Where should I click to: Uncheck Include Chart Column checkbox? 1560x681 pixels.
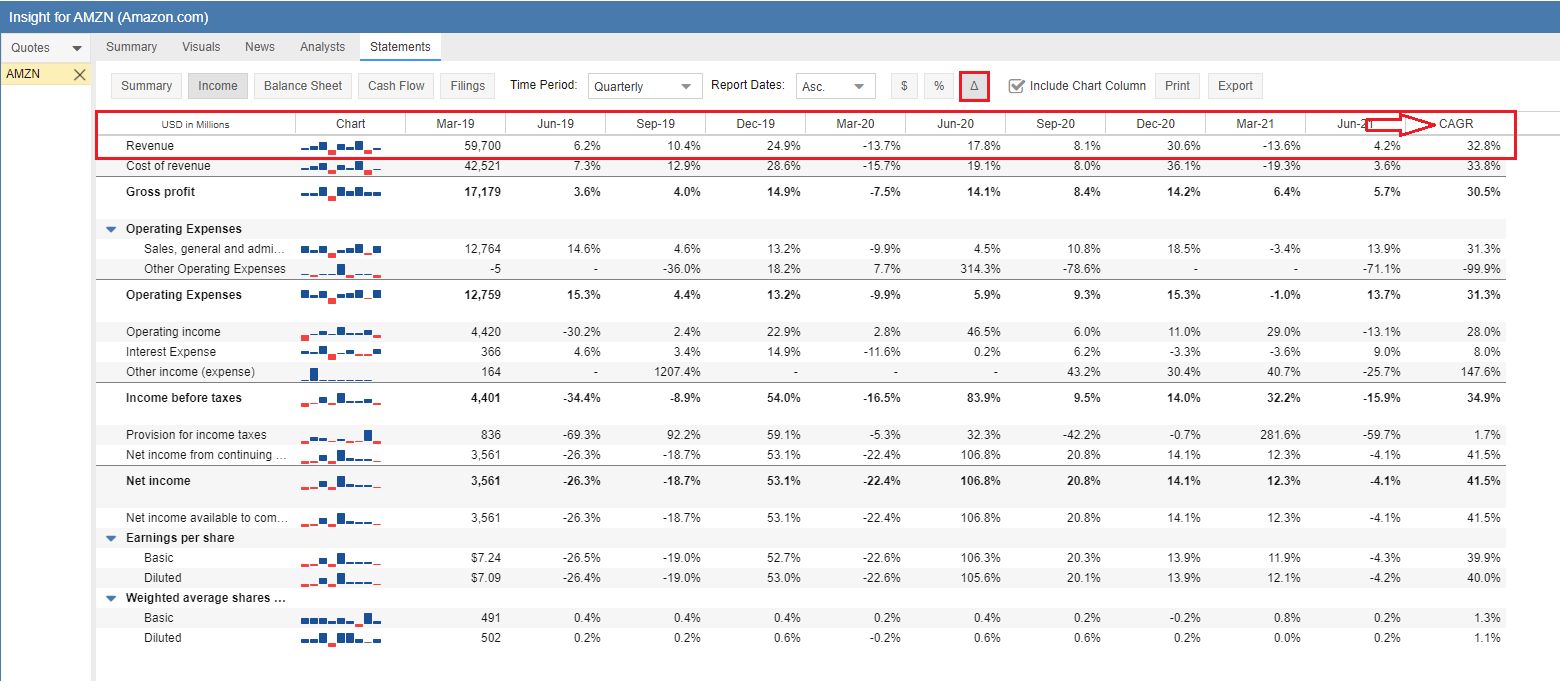coord(1017,86)
